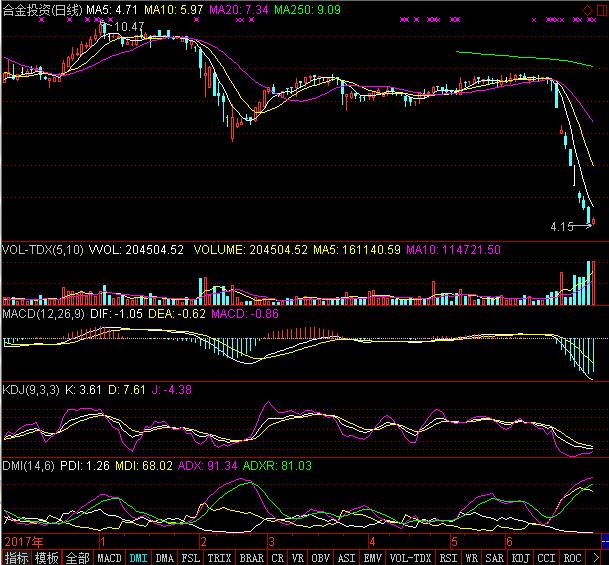Click the red split-panel icon at top right
609x565 pixels.
(601, 10)
